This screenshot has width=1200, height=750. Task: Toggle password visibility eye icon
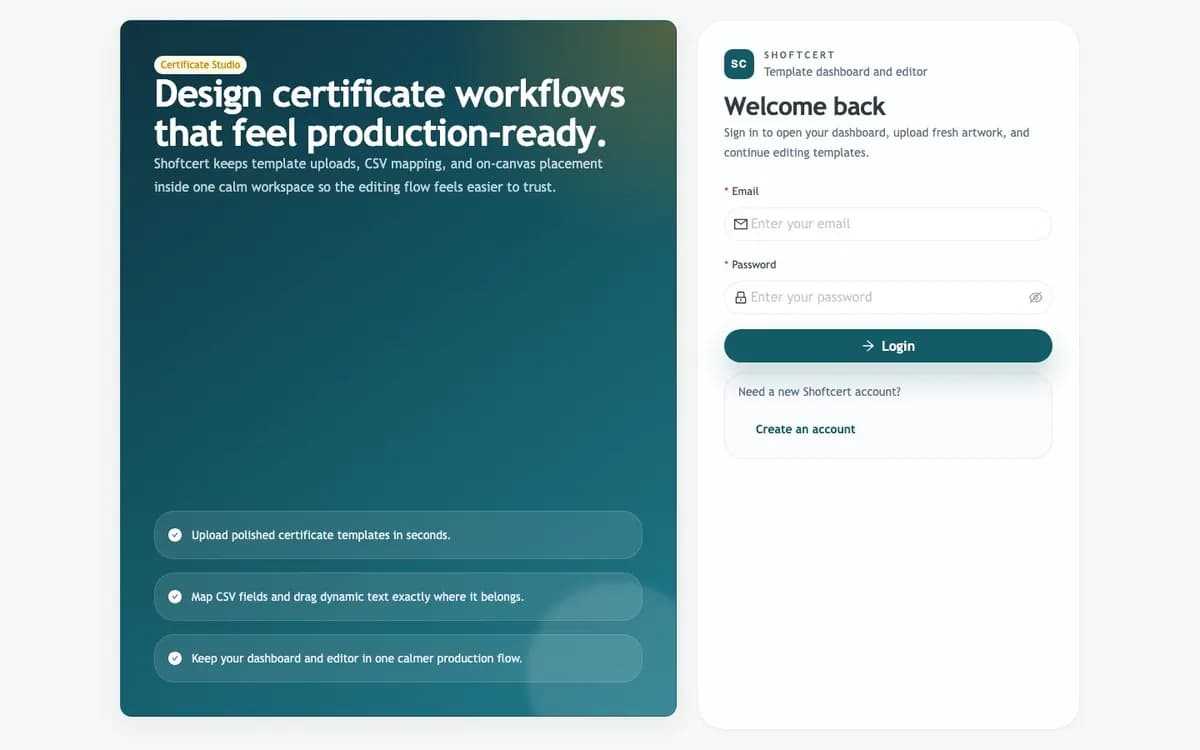(x=1035, y=297)
